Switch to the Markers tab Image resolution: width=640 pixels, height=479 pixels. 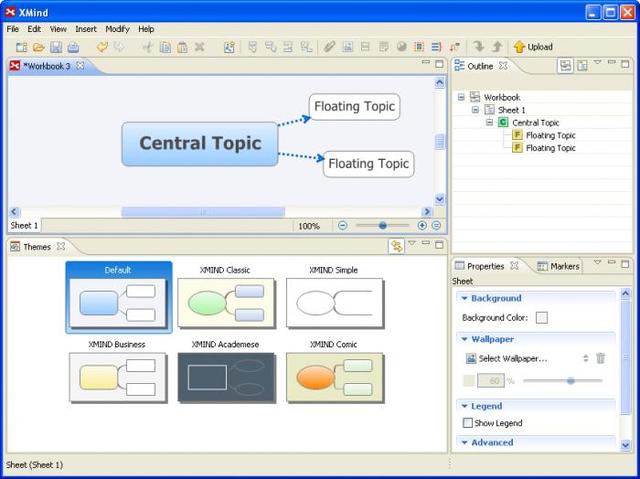pos(558,266)
